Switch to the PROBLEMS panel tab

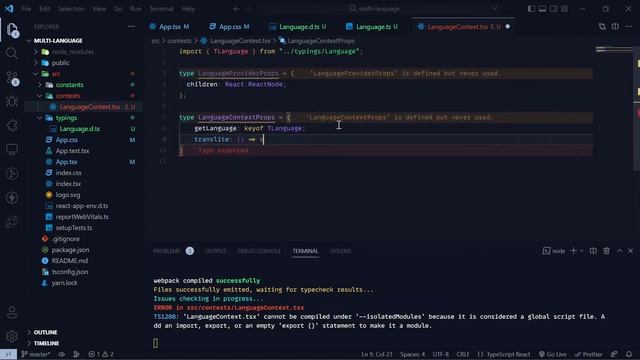pos(173,251)
